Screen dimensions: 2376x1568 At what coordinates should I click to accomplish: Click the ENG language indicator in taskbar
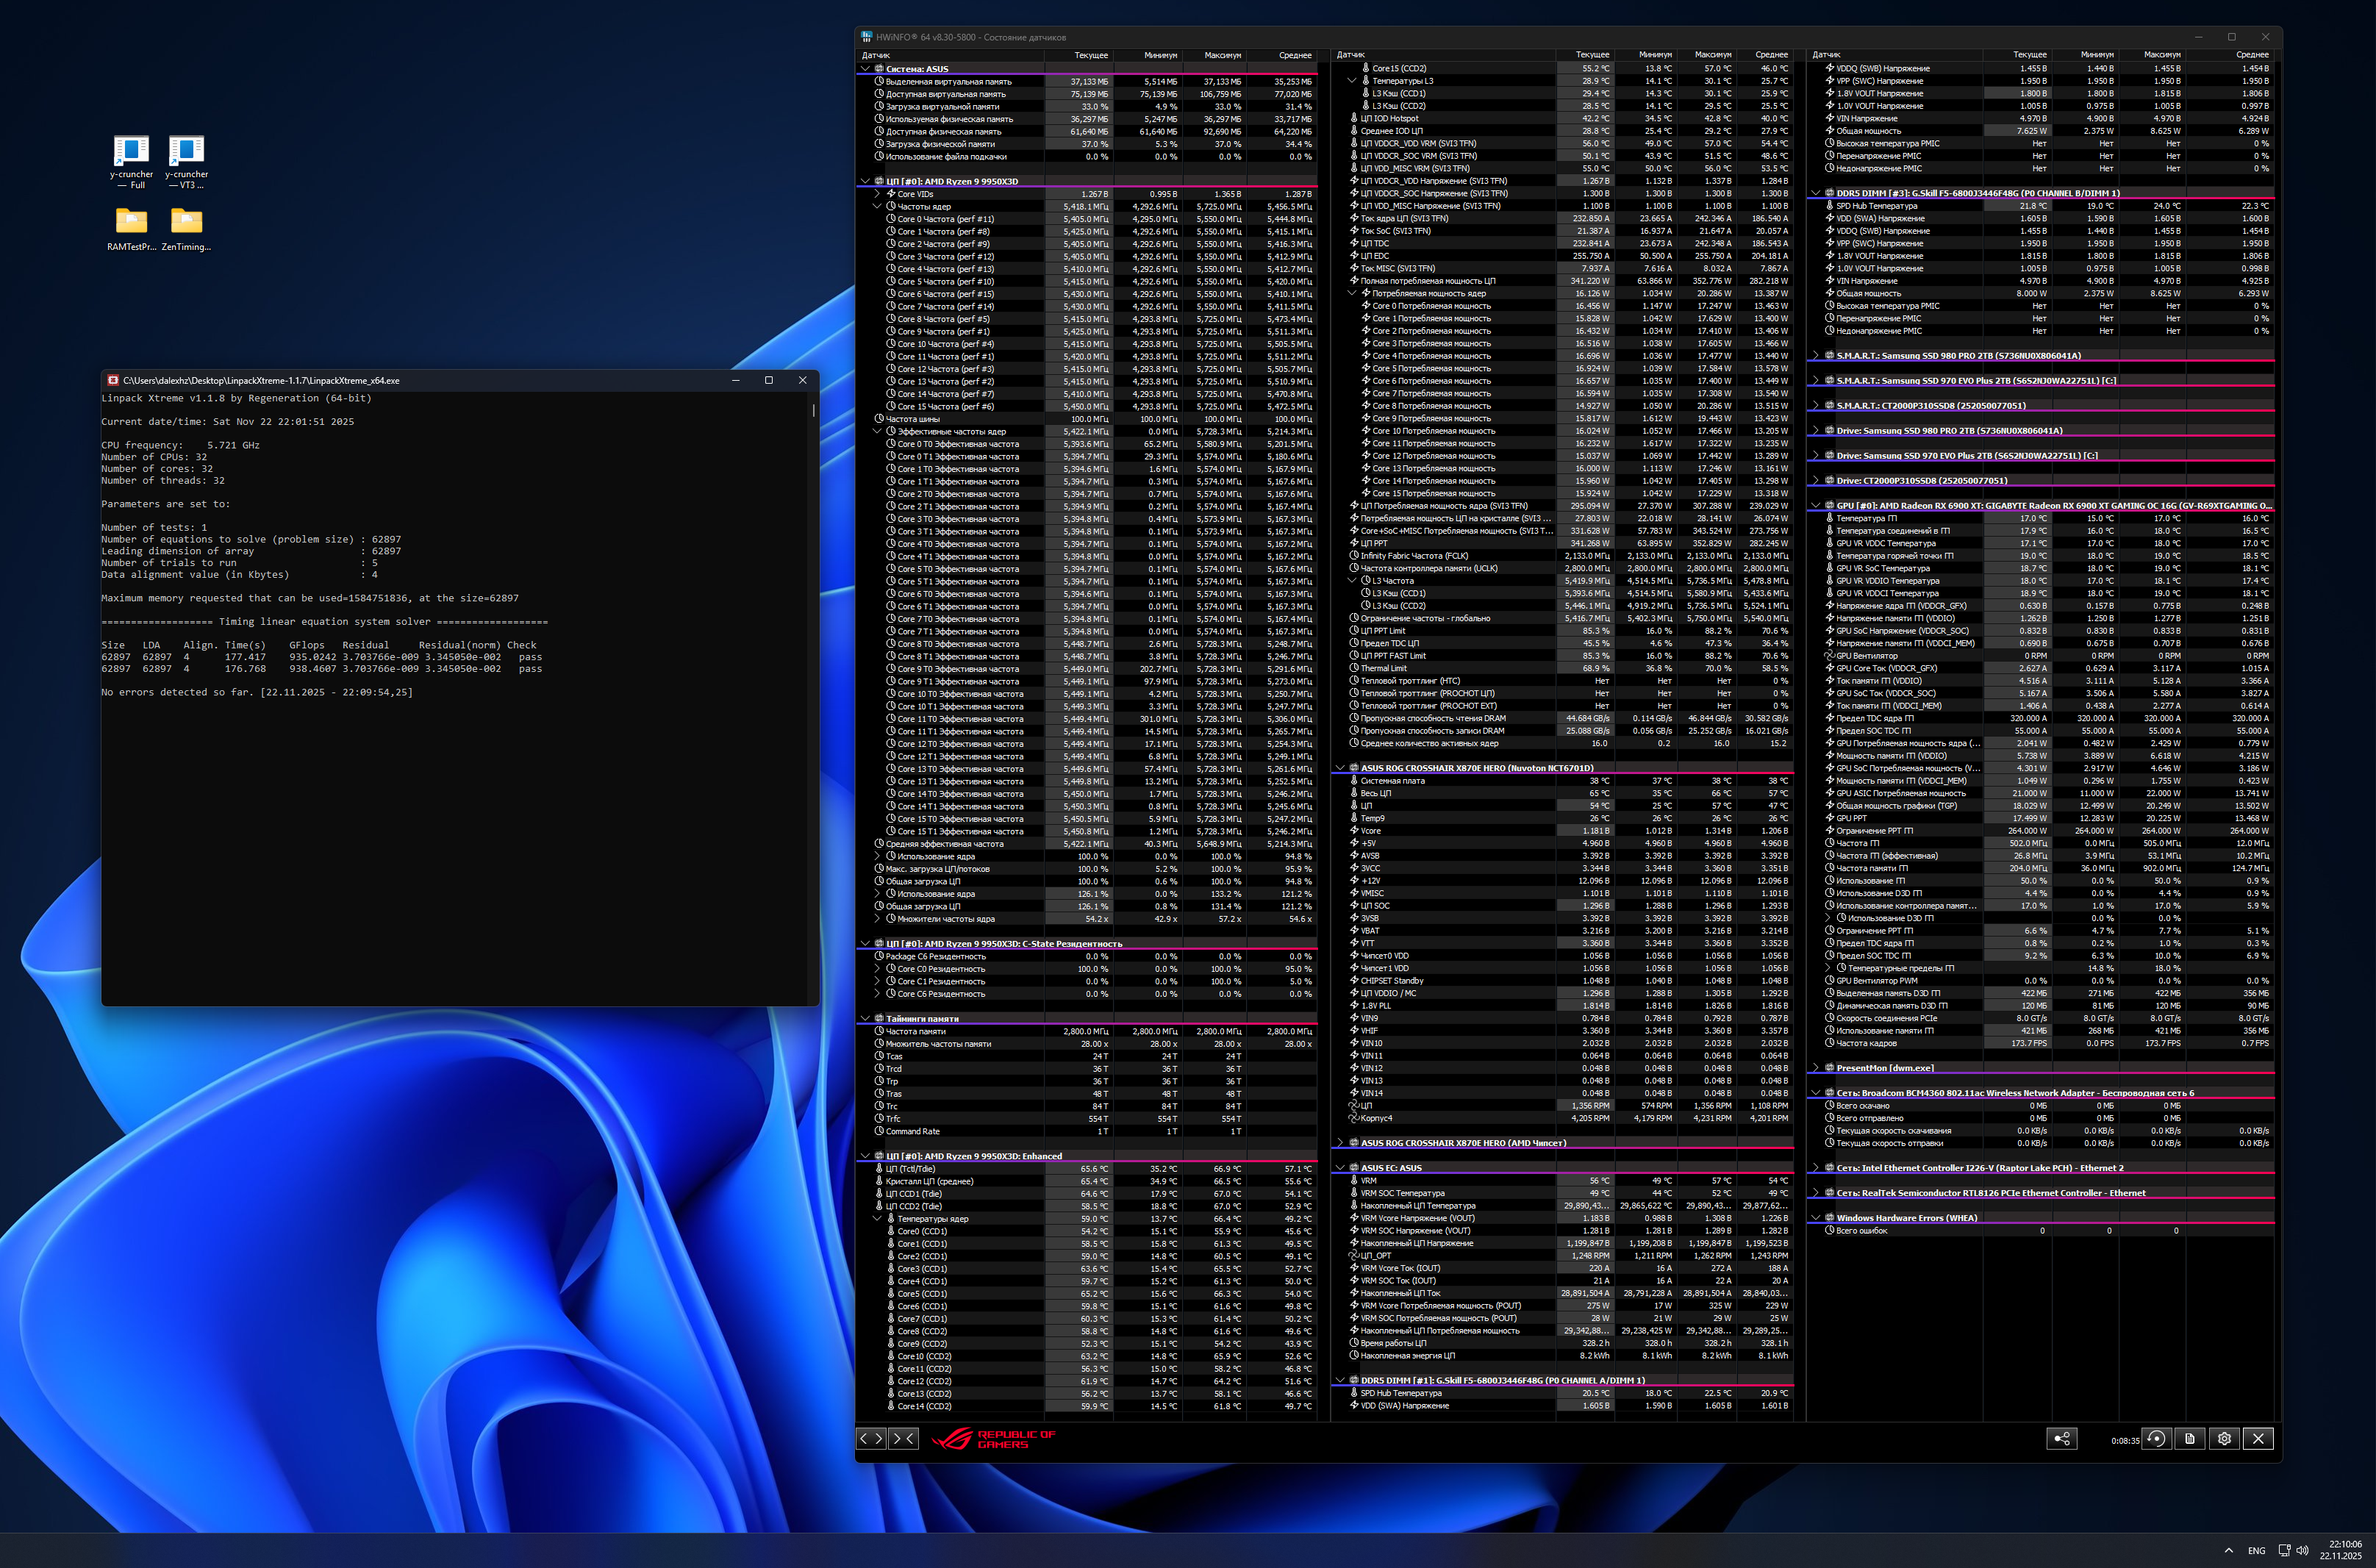pyautogui.click(x=2256, y=1550)
